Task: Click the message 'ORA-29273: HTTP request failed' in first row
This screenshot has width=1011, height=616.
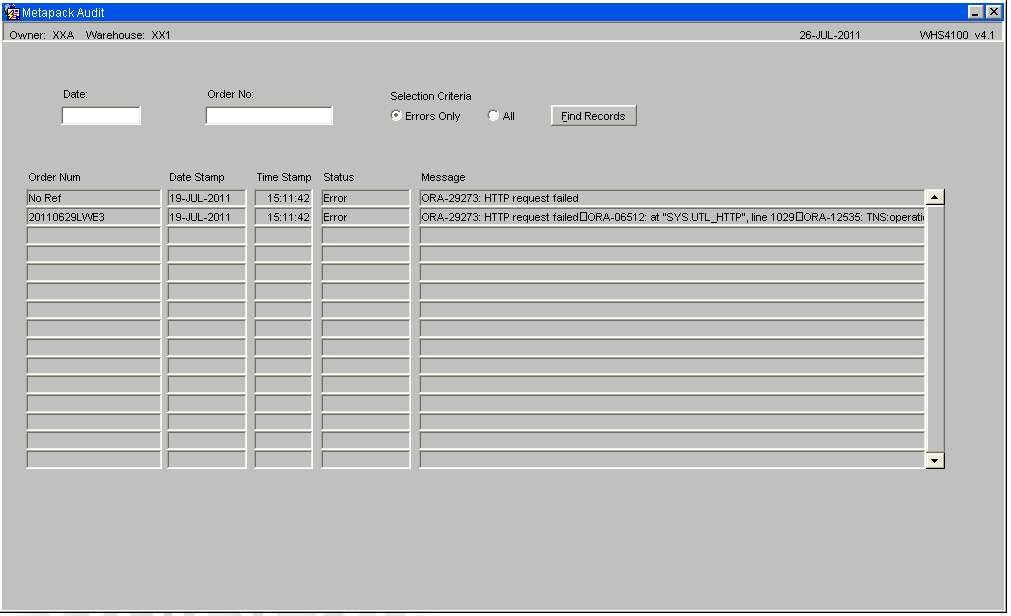Action: [672, 198]
